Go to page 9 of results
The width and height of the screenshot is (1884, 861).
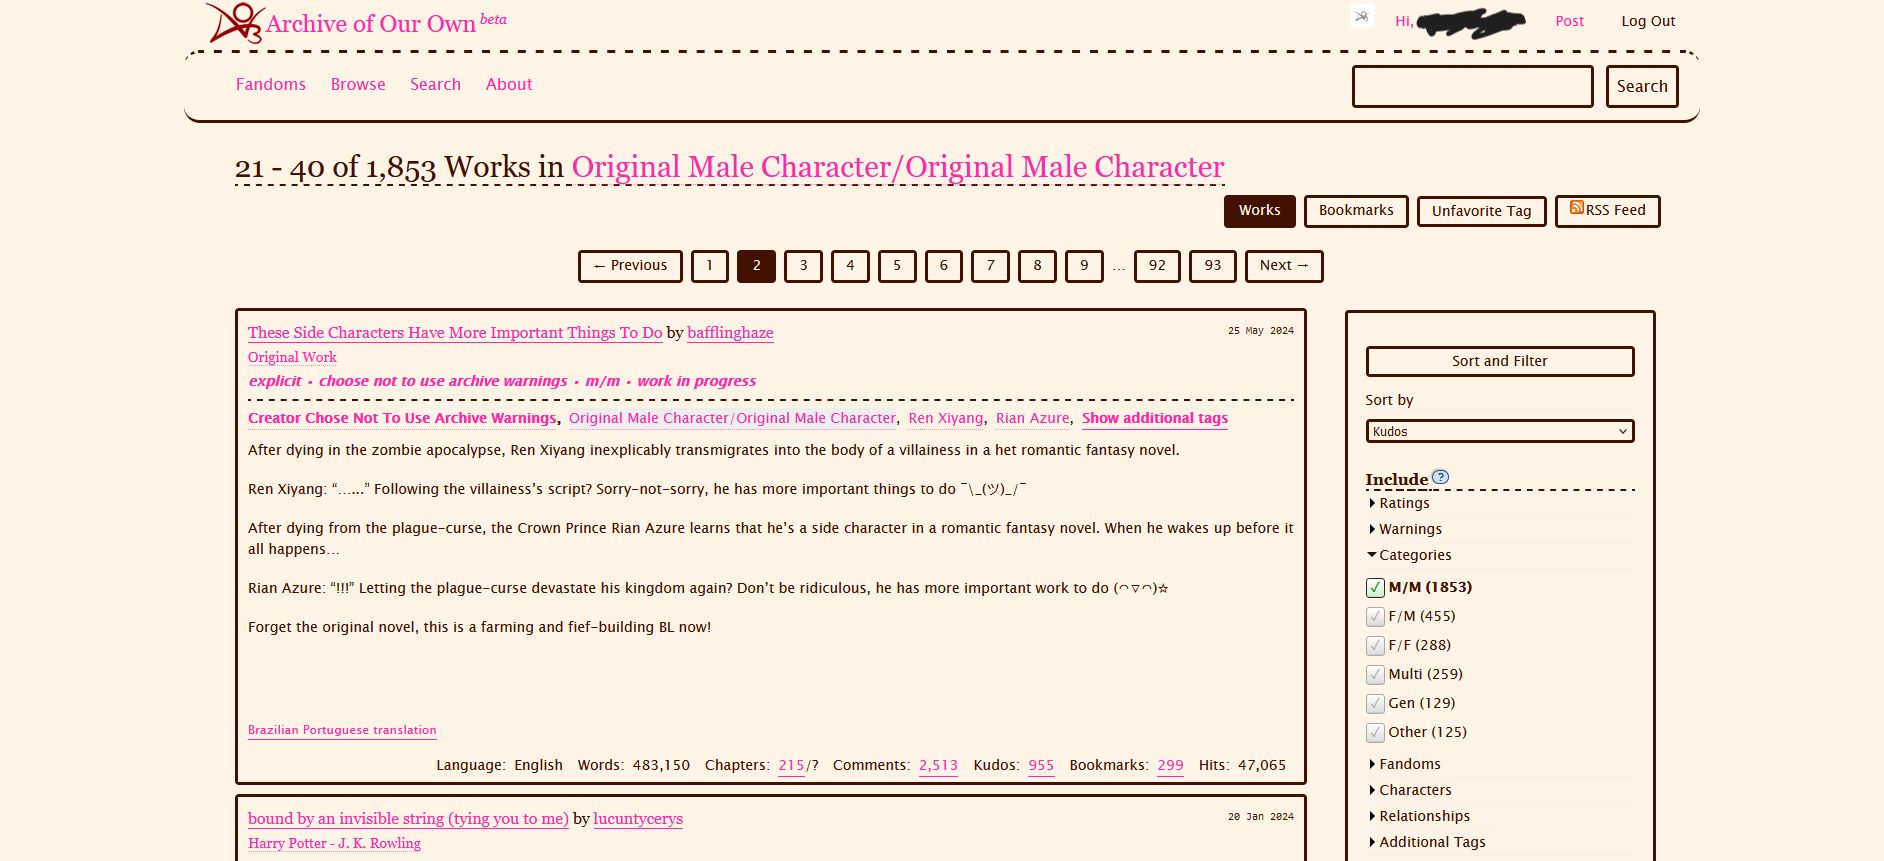[1084, 266]
